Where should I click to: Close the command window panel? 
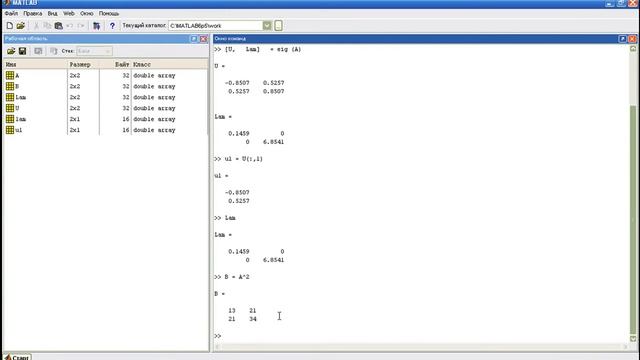632,39
